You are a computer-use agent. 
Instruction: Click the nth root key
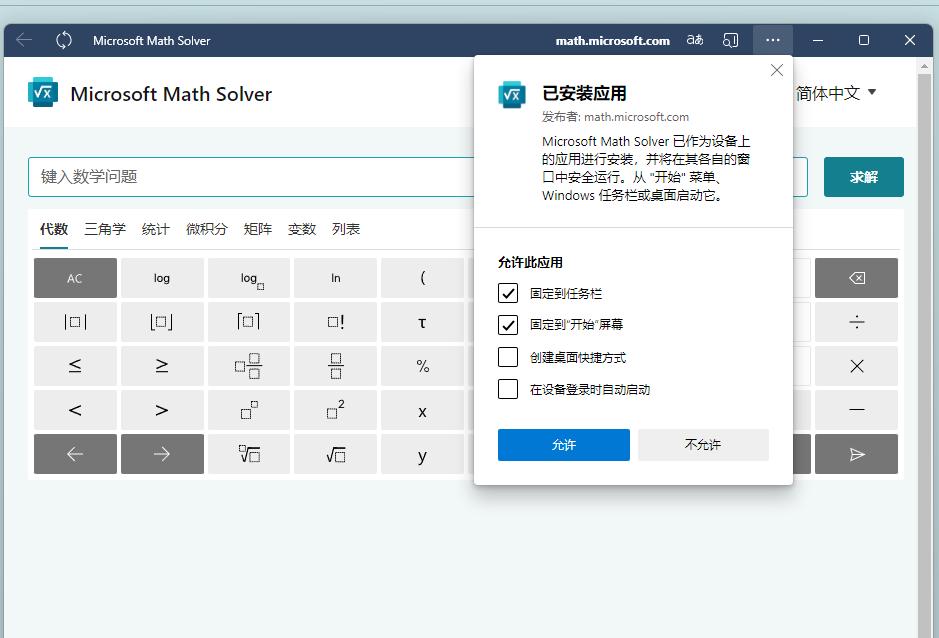[x=249, y=454]
